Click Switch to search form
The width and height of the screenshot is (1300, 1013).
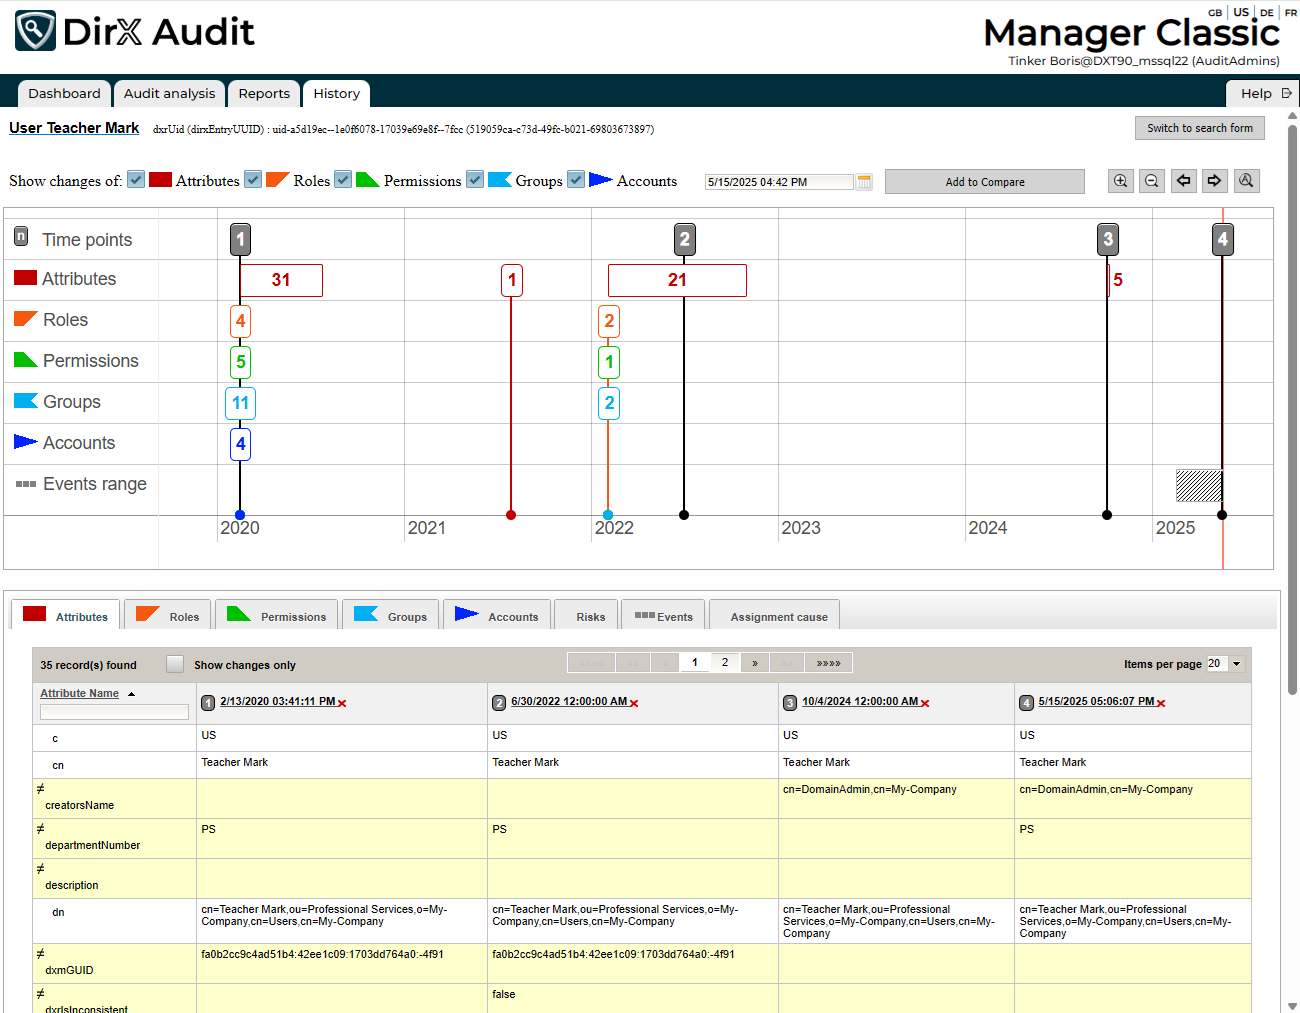1199,128
